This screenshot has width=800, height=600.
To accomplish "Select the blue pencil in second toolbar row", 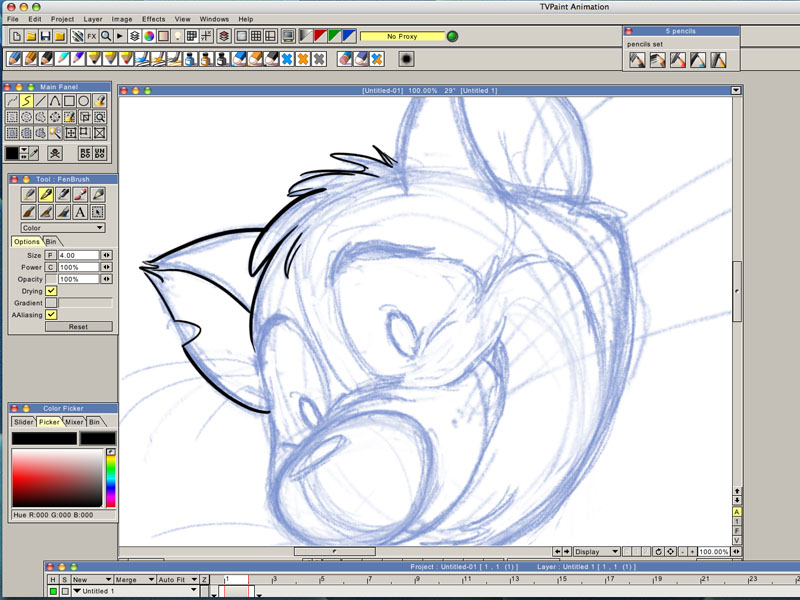I will coord(15,59).
